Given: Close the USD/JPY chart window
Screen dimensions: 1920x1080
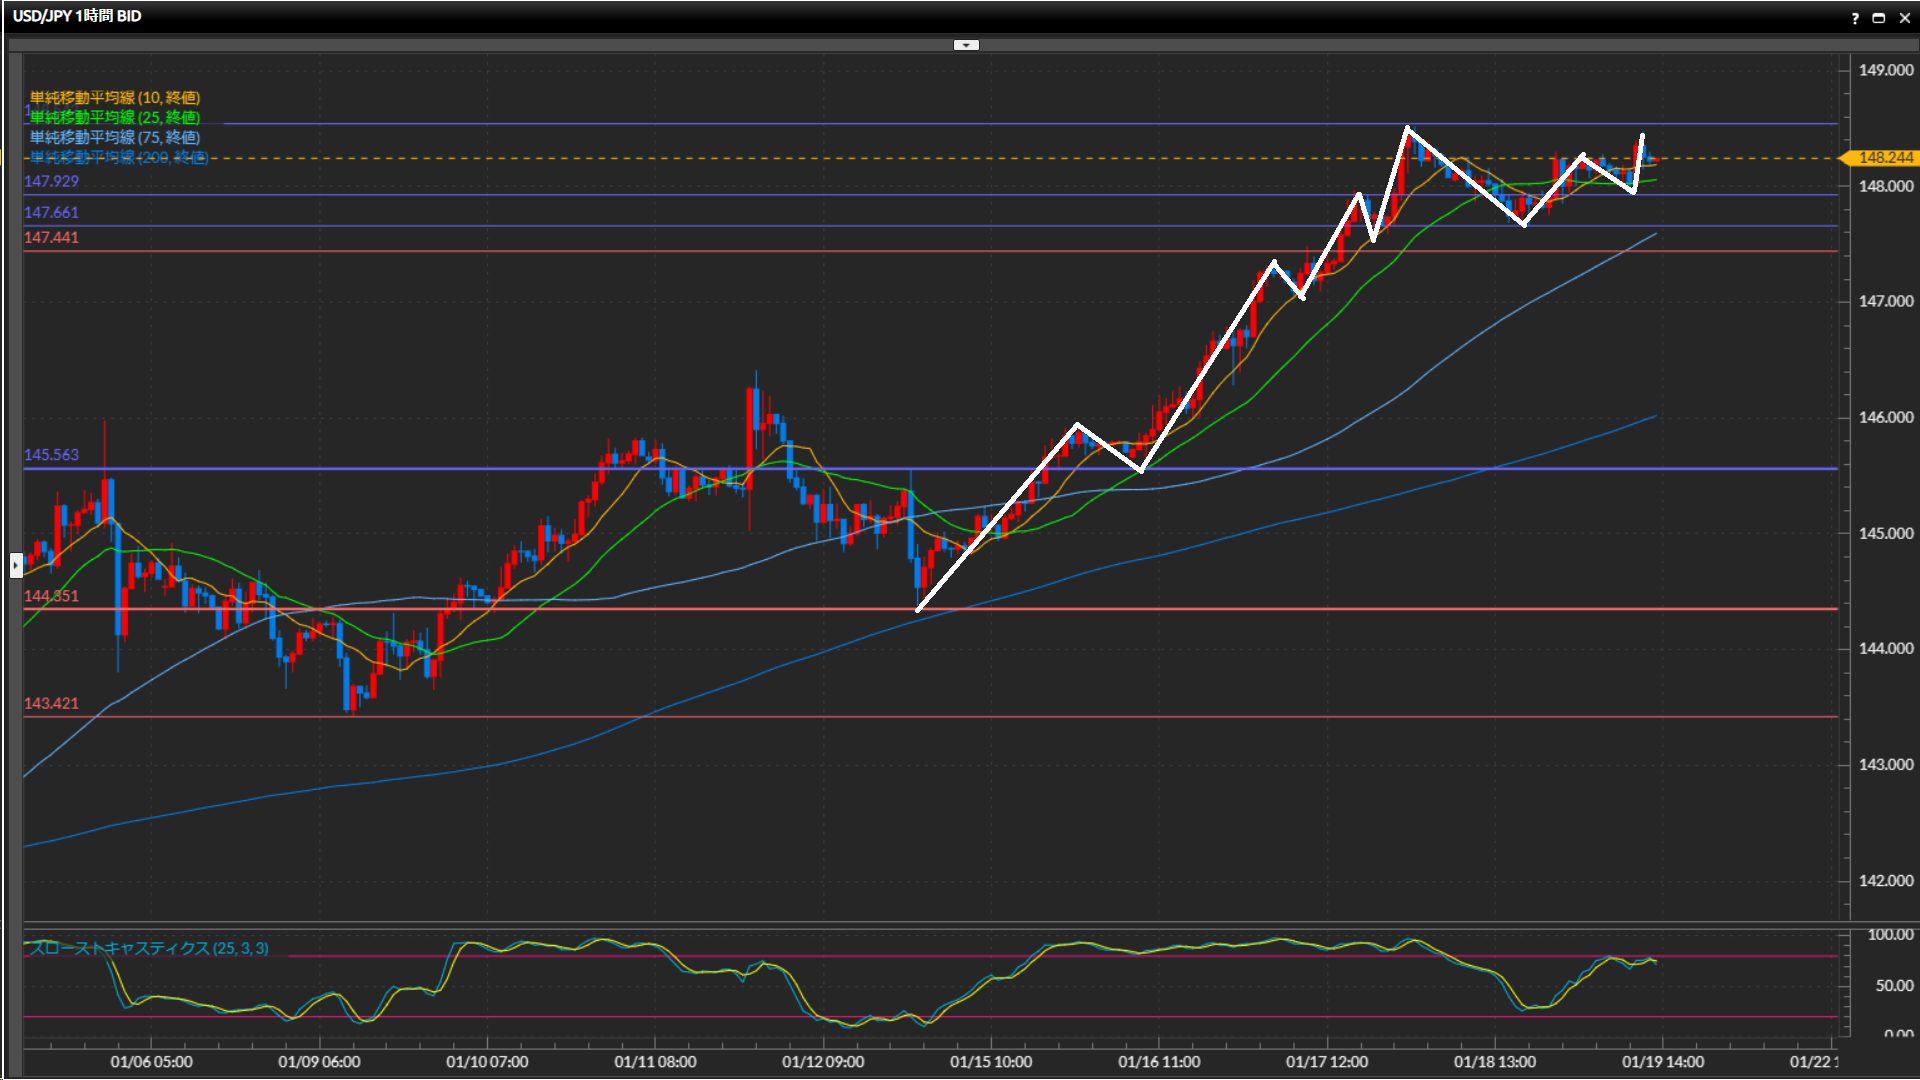Looking at the screenshot, I should 1904,18.
